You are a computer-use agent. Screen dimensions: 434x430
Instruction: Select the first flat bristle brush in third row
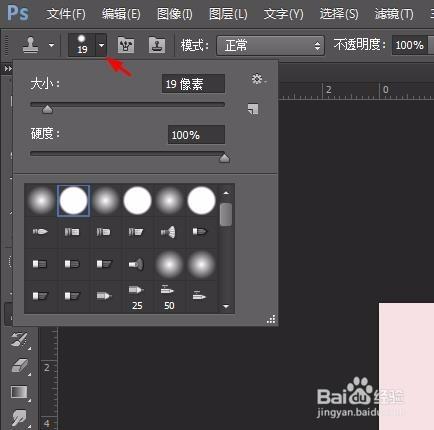pos(40,264)
